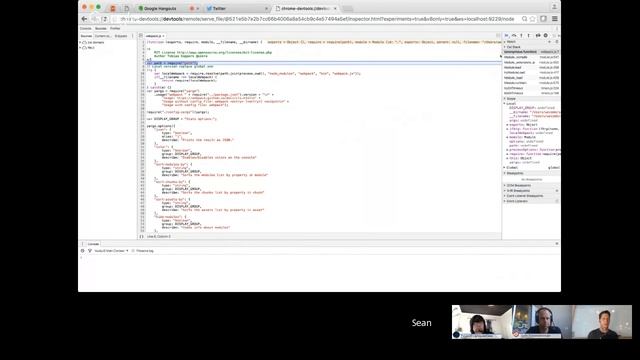640x360 pixels.
Task: Click the new browser tab button
Action: [348, 8]
